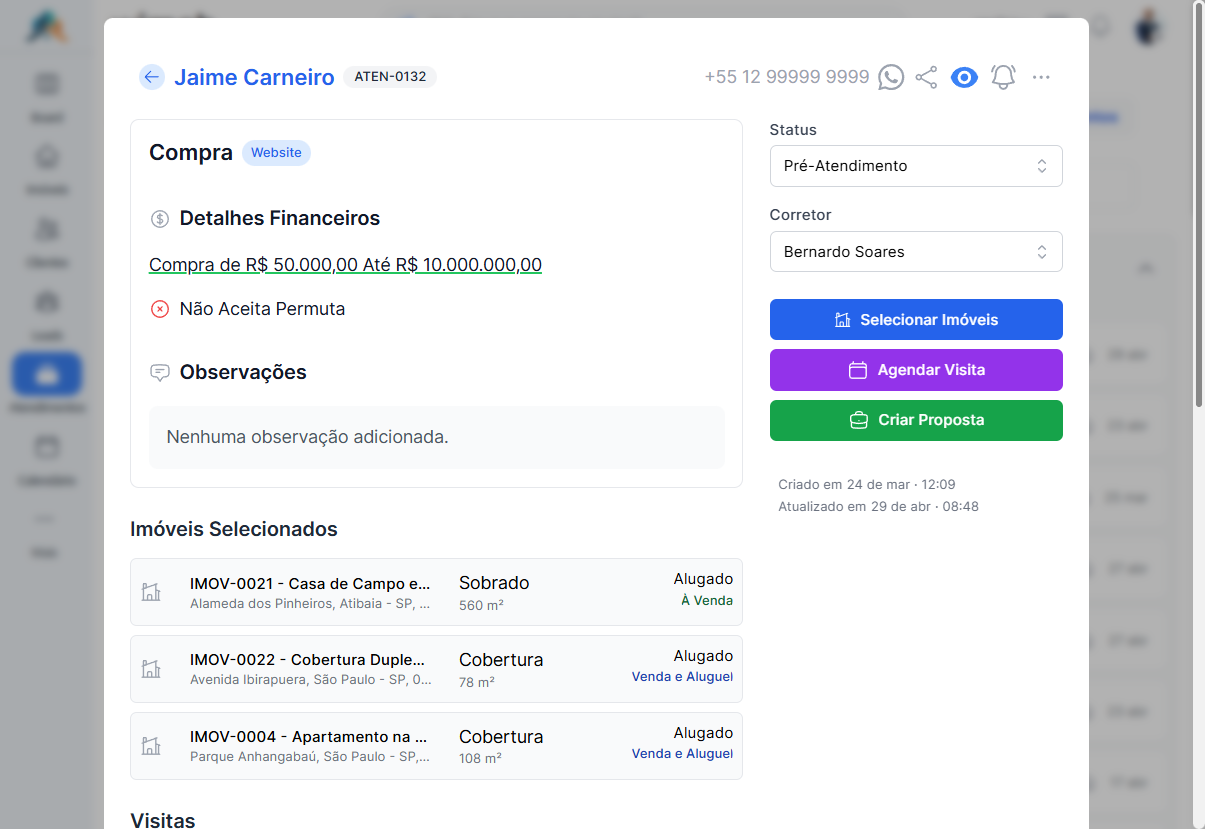1205x829 pixels.
Task: Click the Atualizado em 29 de abr timestamp
Action: click(878, 506)
